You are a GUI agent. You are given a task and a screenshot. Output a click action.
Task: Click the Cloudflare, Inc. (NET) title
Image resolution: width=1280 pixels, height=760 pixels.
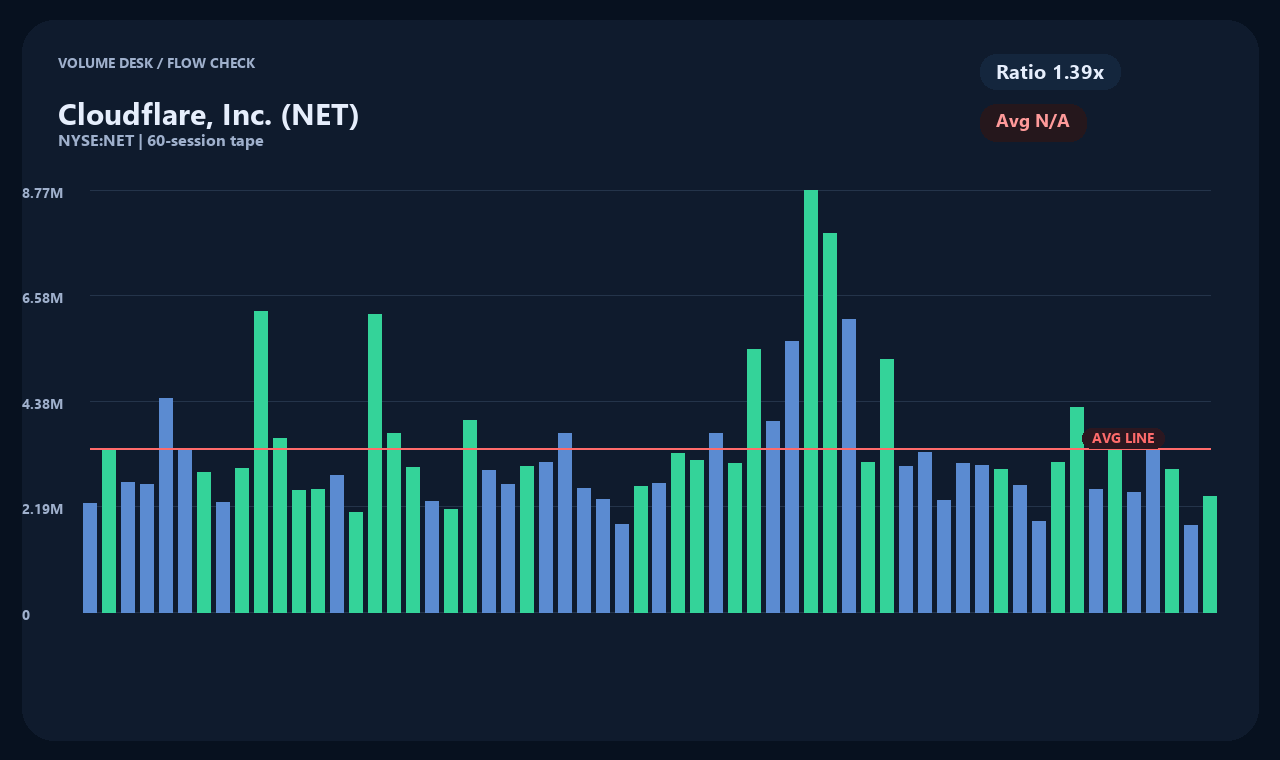click(x=208, y=115)
